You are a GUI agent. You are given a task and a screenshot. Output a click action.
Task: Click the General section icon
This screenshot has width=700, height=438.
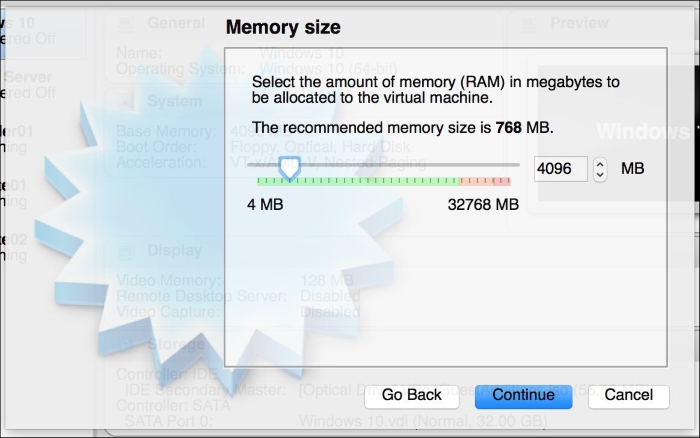point(125,24)
